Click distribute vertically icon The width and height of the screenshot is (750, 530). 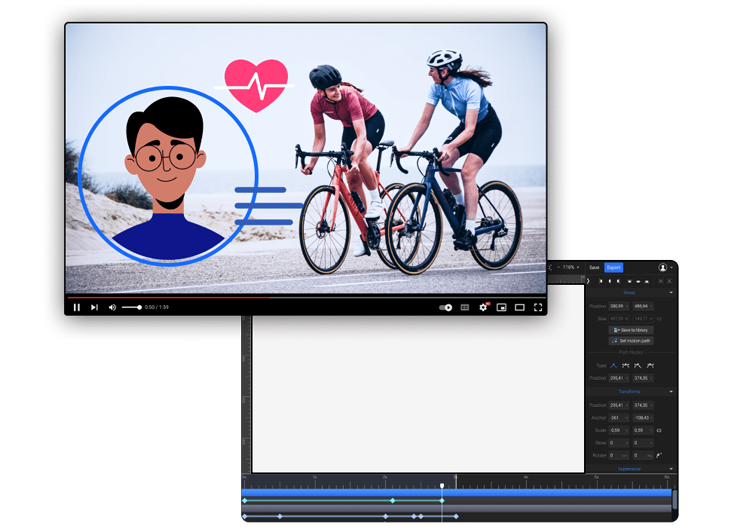click(669, 281)
